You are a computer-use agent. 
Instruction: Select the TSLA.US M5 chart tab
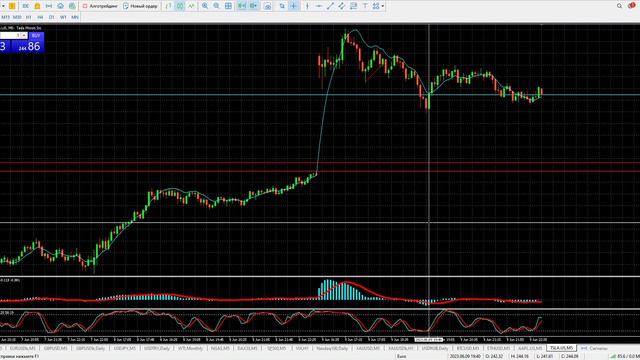pos(561,348)
